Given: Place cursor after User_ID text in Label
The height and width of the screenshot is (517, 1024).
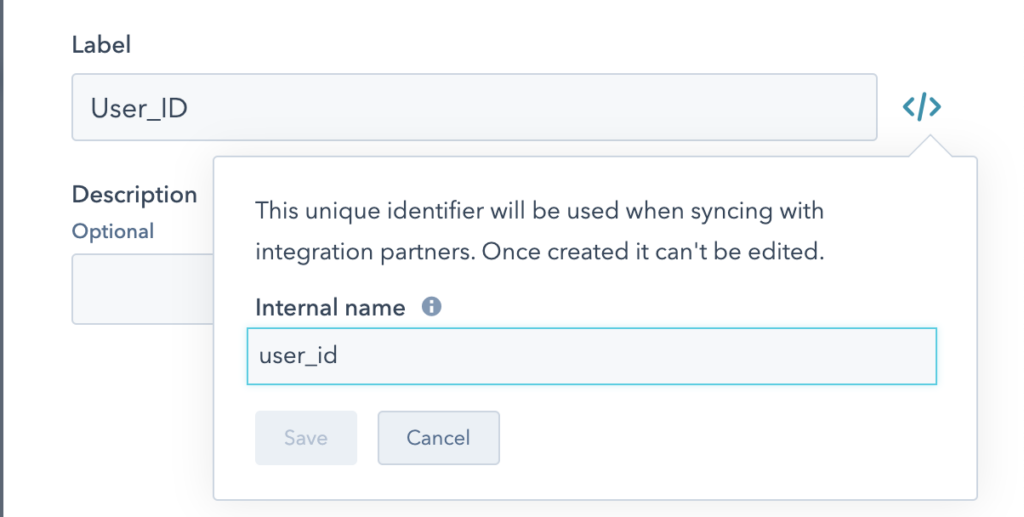Looking at the screenshot, I should pyautogui.click(x=189, y=108).
